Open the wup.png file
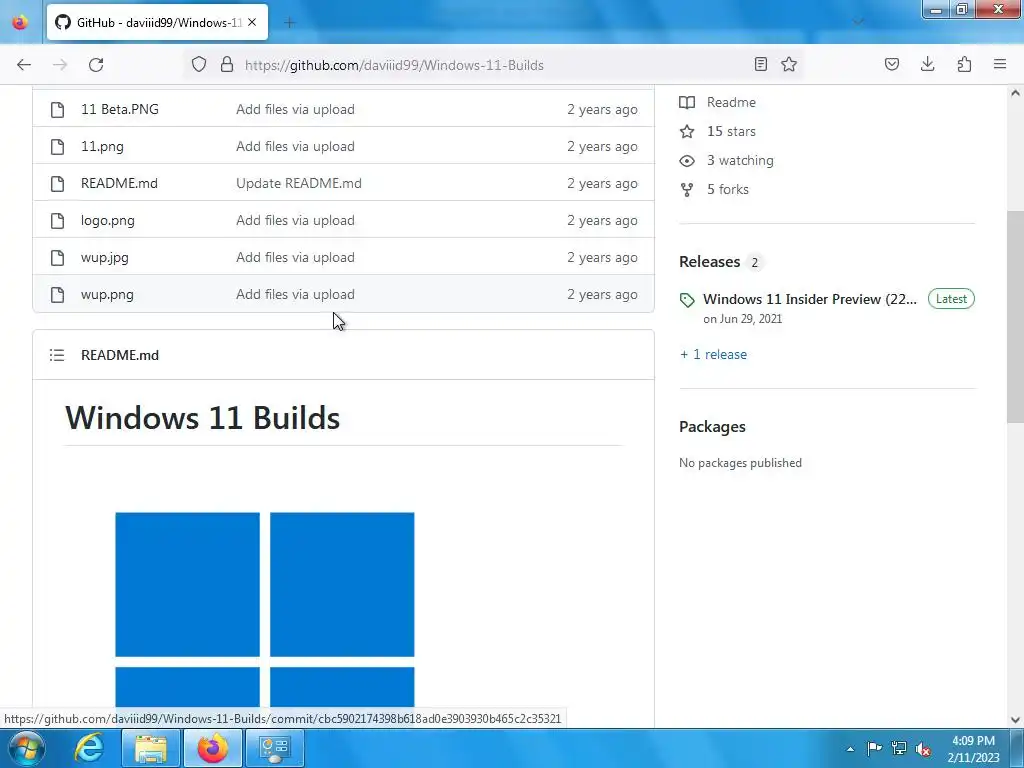Image resolution: width=1024 pixels, height=768 pixels. (107, 295)
